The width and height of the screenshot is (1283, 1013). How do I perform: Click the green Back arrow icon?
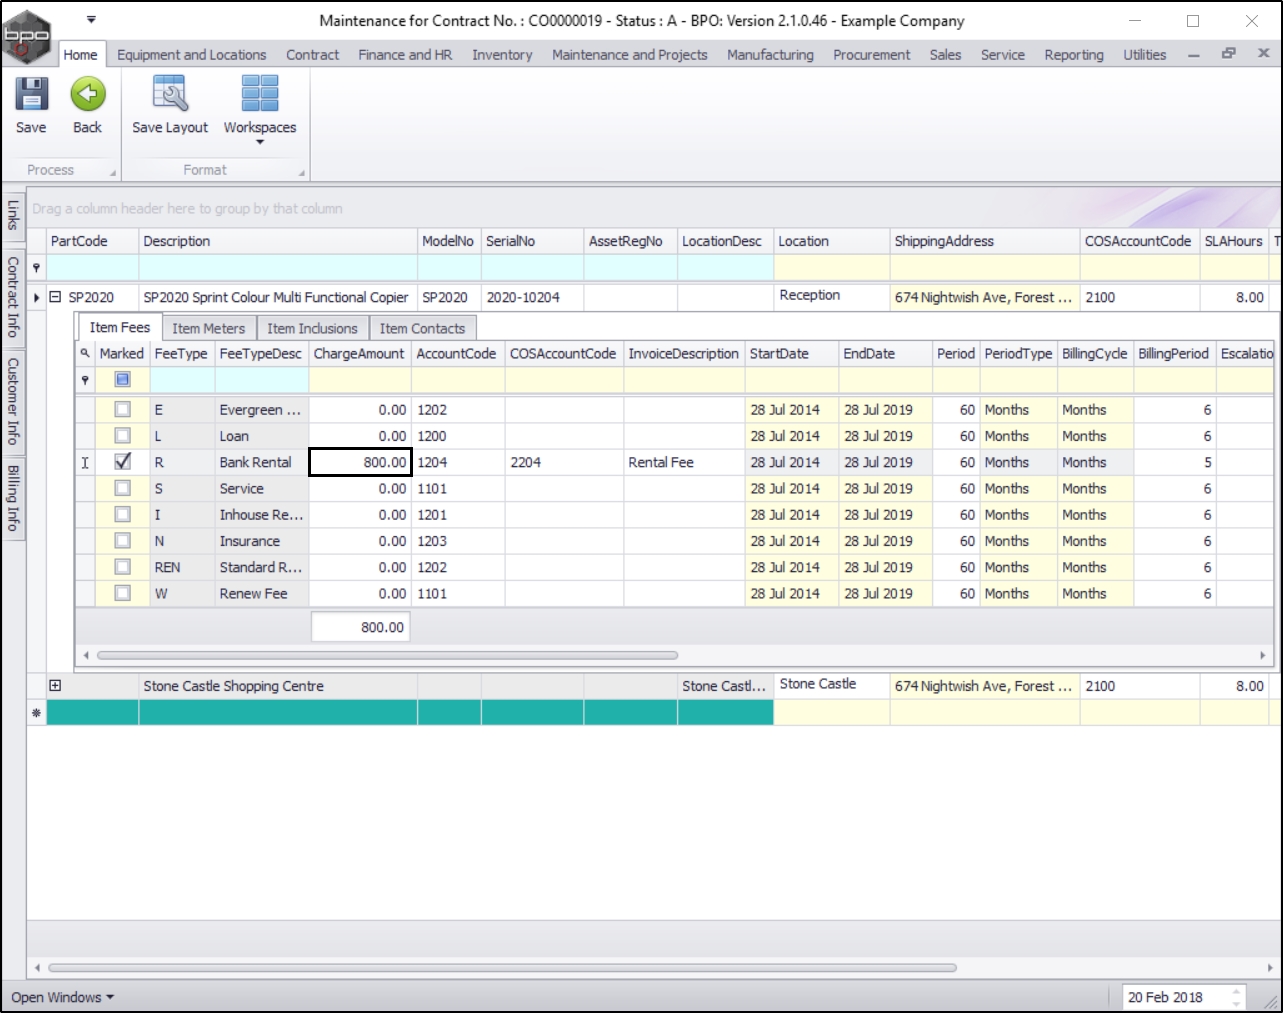88,95
